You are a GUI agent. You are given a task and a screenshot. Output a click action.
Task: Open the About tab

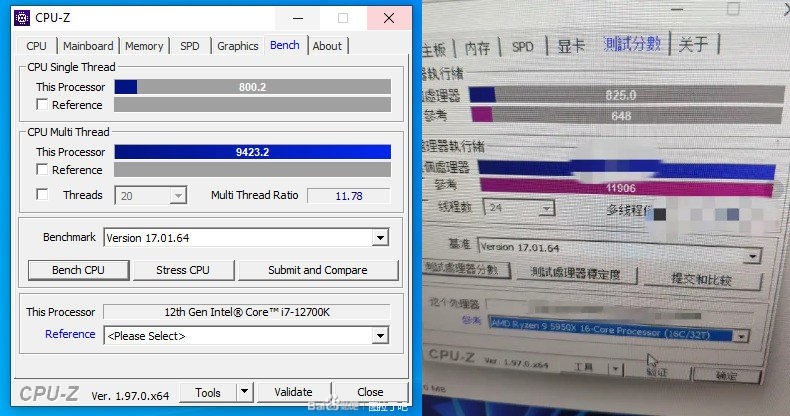pyautogui.click(x=327, y=46)
